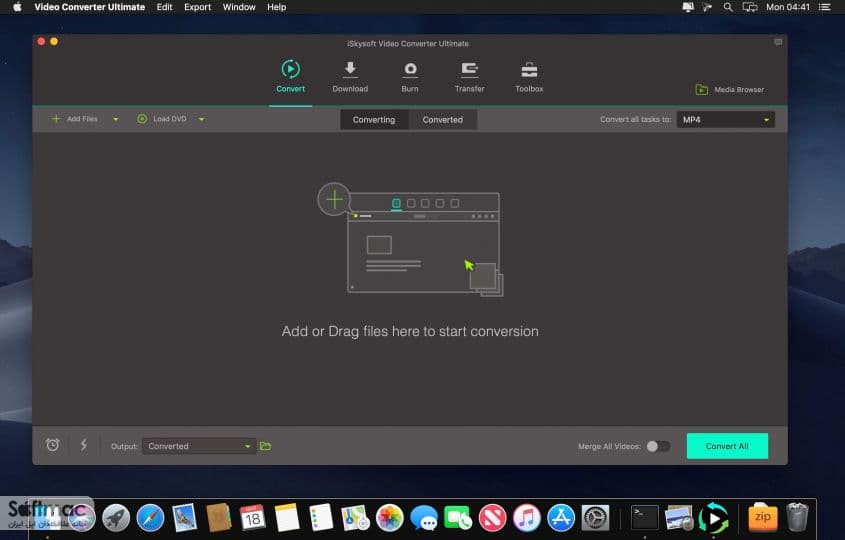Open Spotlight search in menu bar
Screen dimensions: 845x540
point(728,7)
